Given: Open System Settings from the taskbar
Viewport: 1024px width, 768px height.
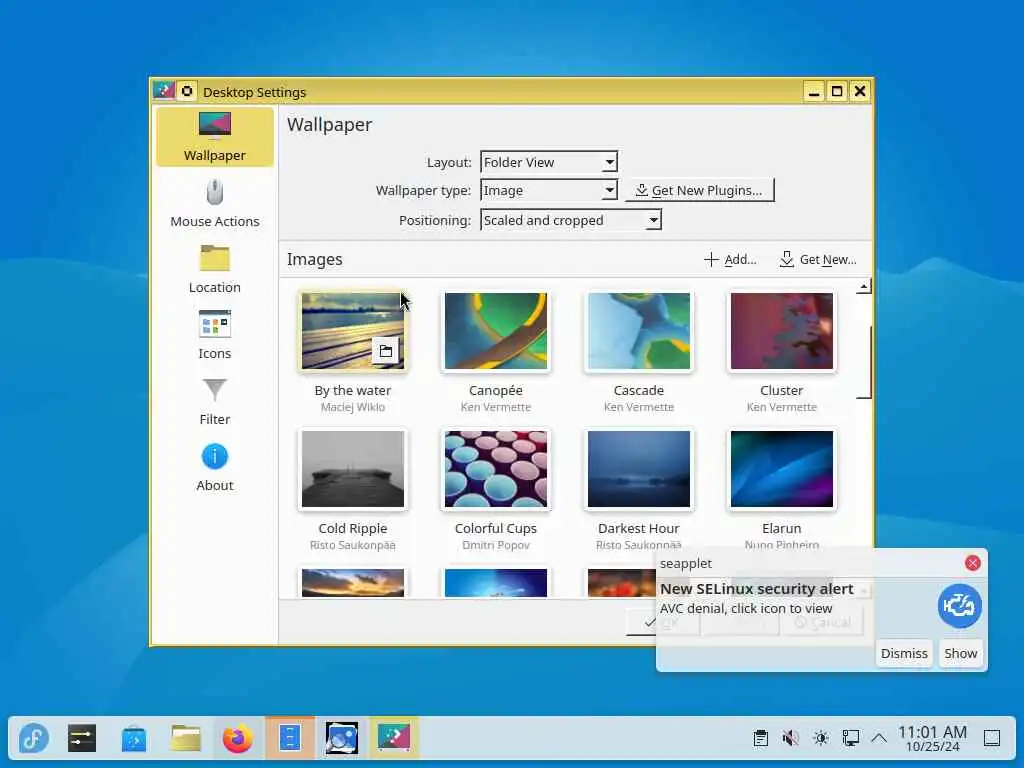Looking at the screenshot, I should pos(82,739).
